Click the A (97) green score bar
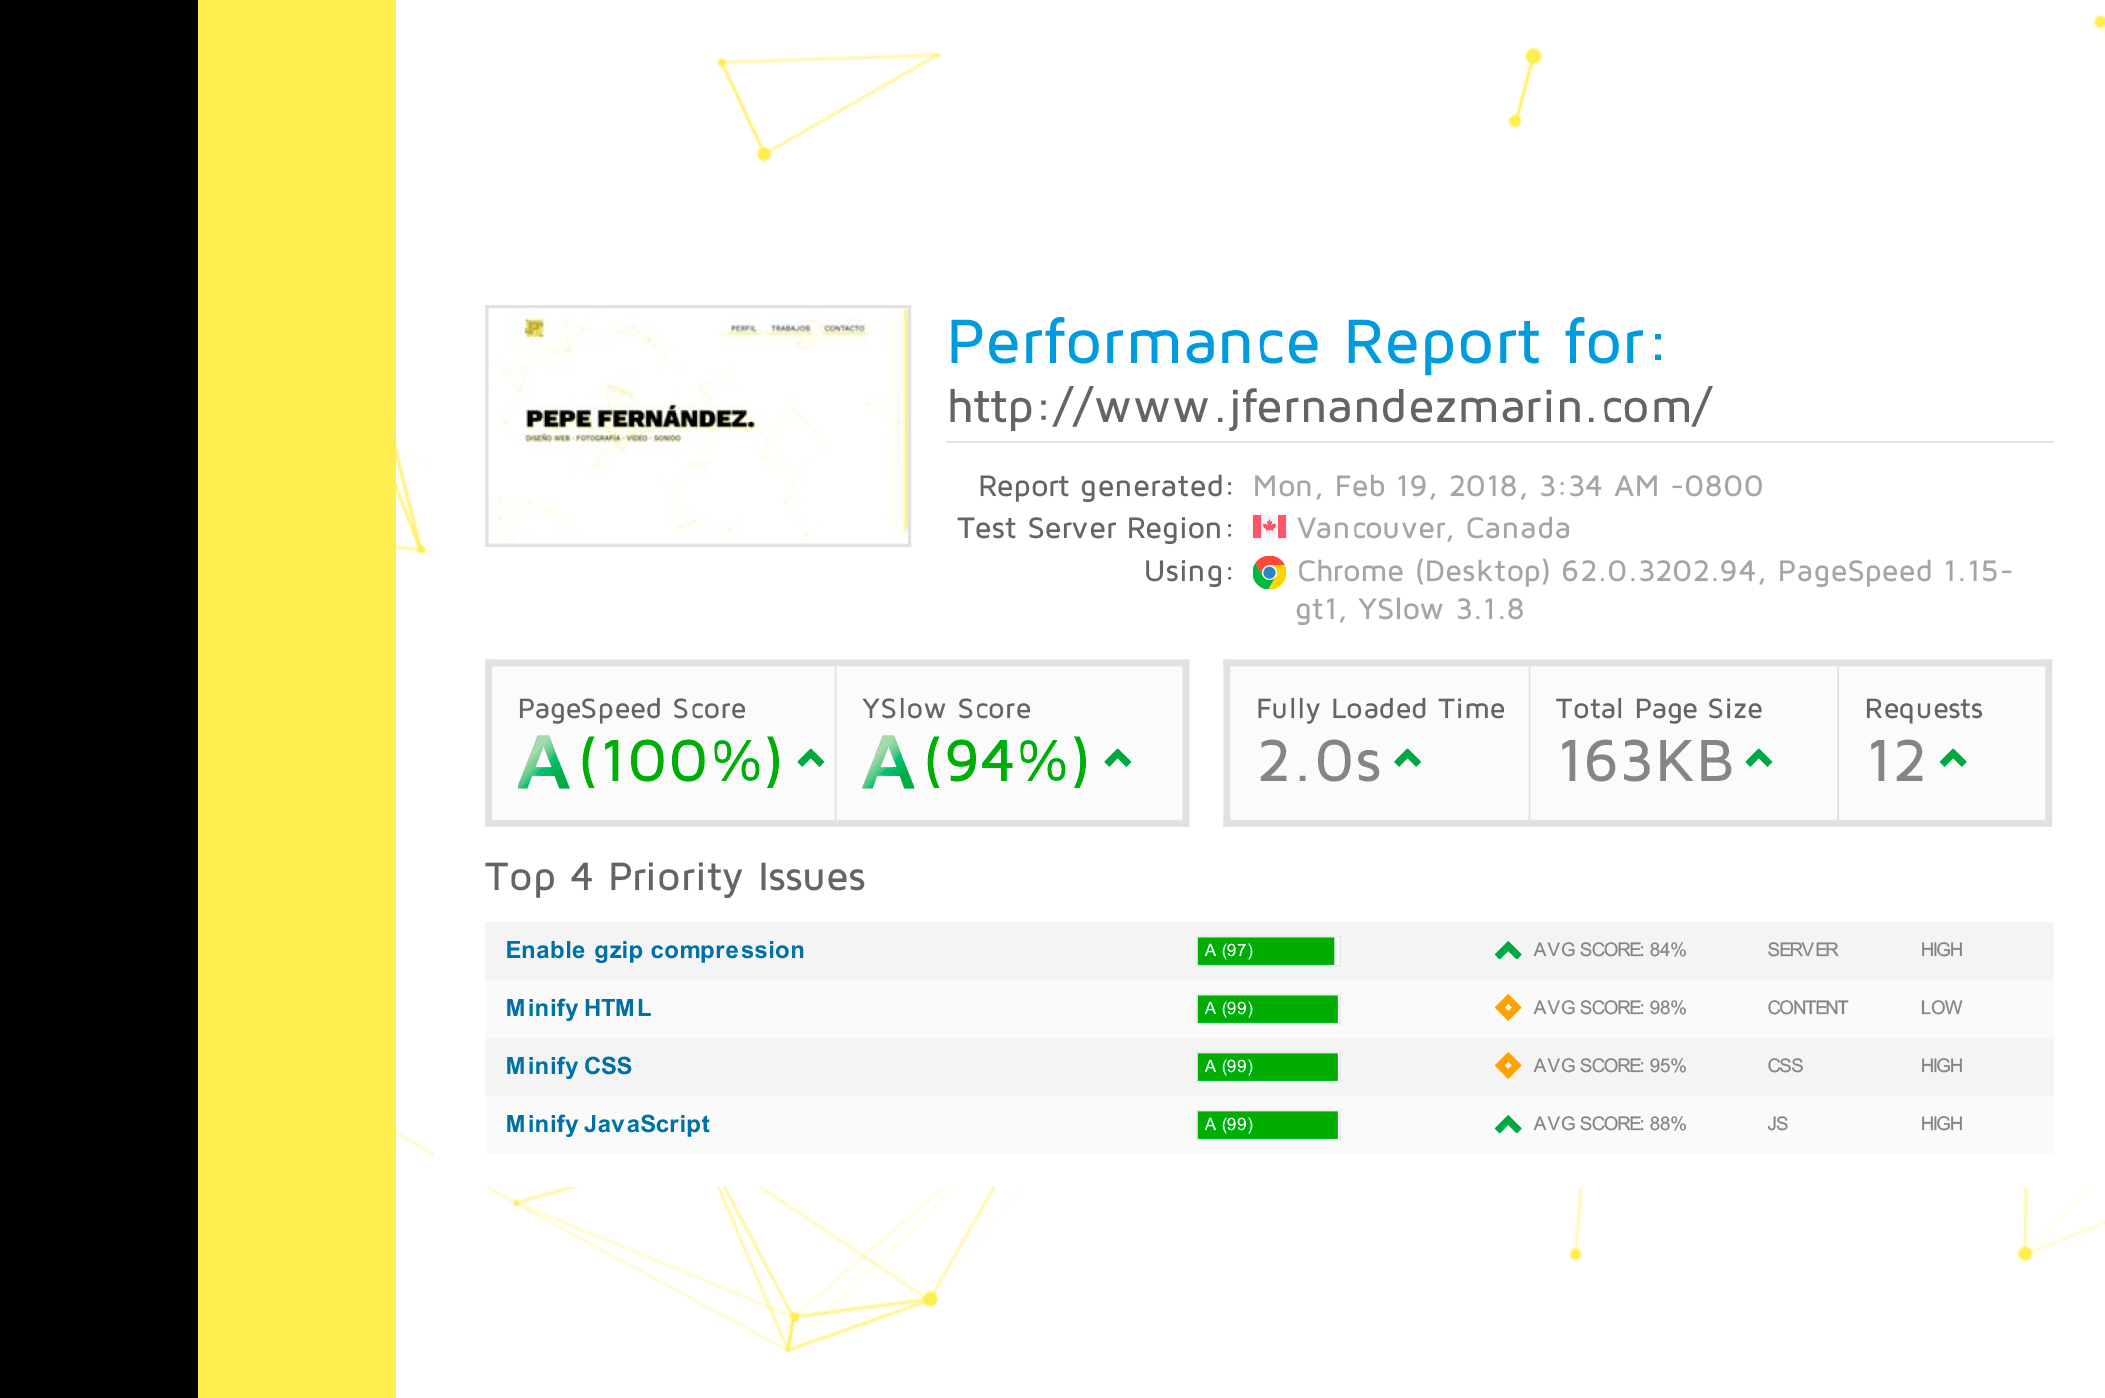Image resolution: width=2105 pixels, height=1398 pixels. click(x=1265, y=950)
